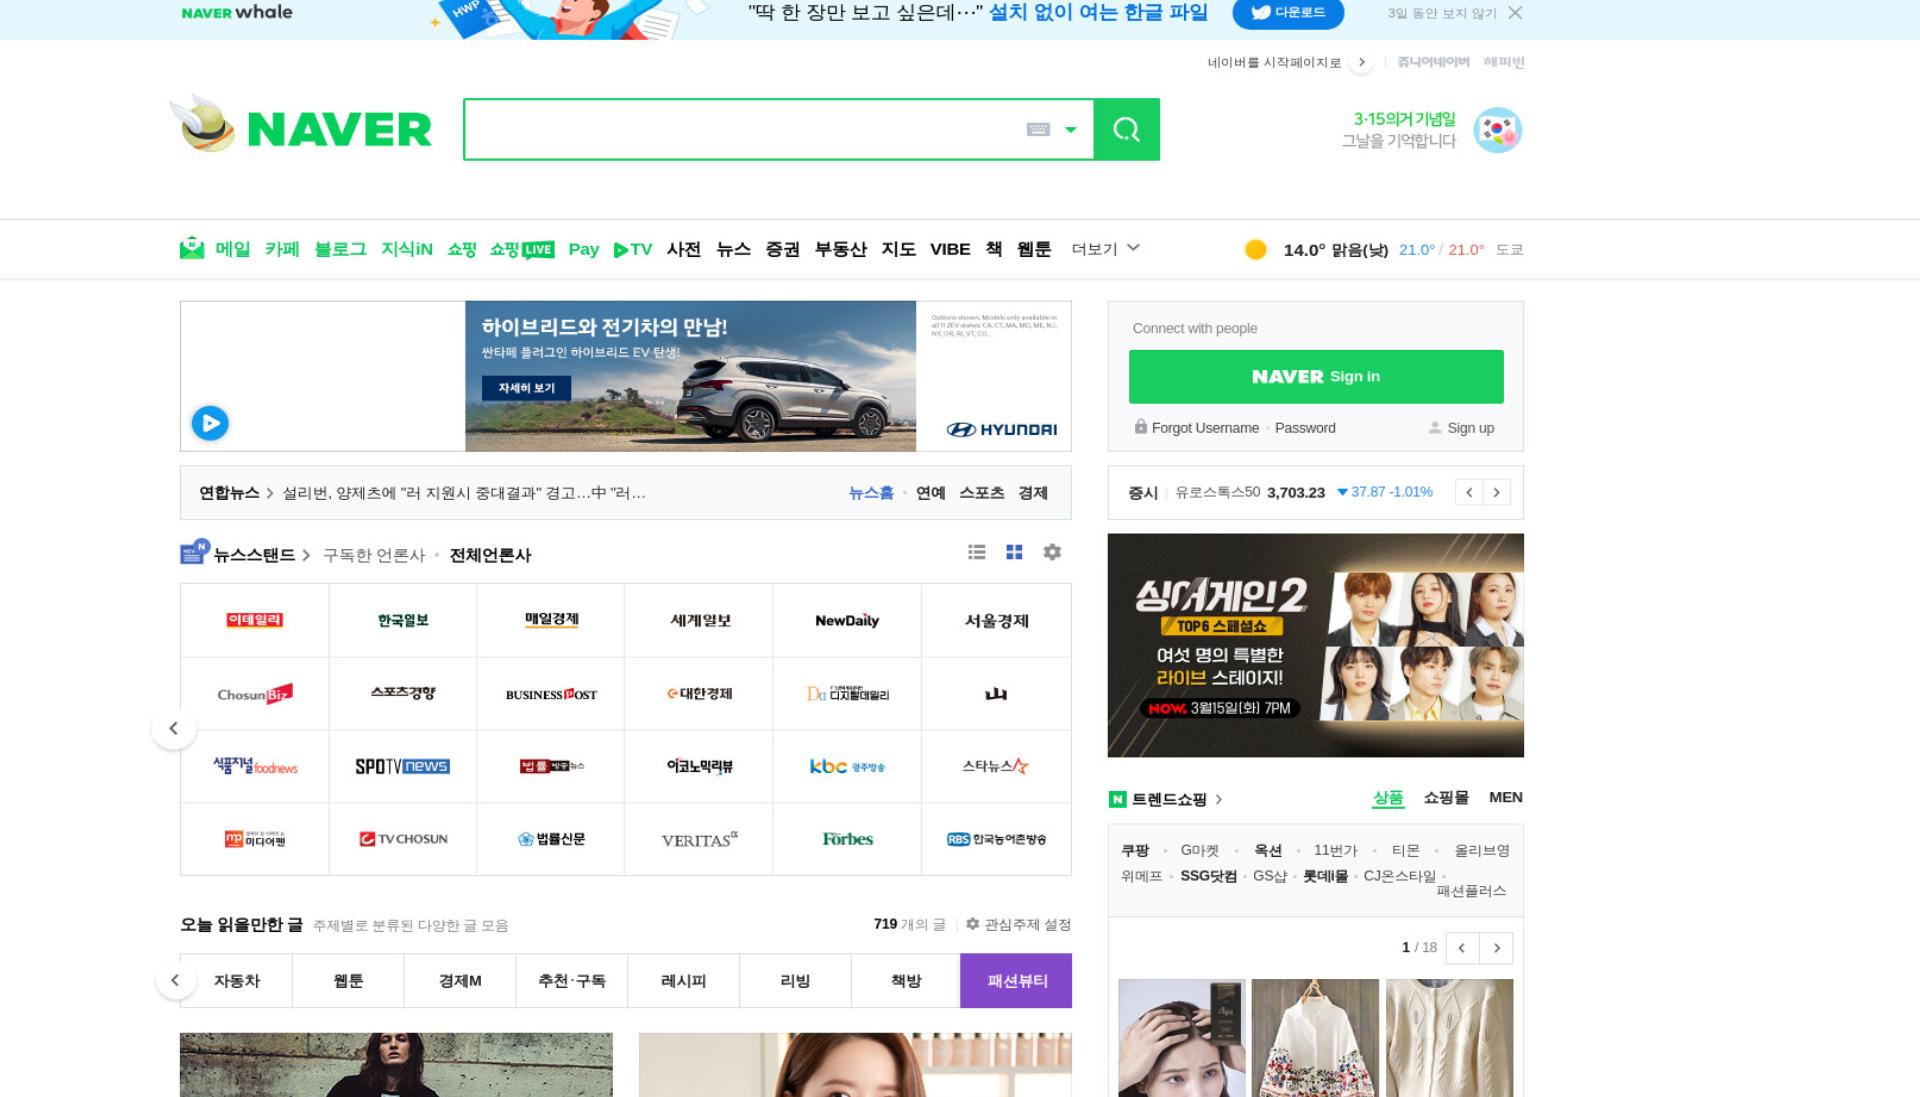Open 쇼핑LIVE in the service menu

click(522, 249)
